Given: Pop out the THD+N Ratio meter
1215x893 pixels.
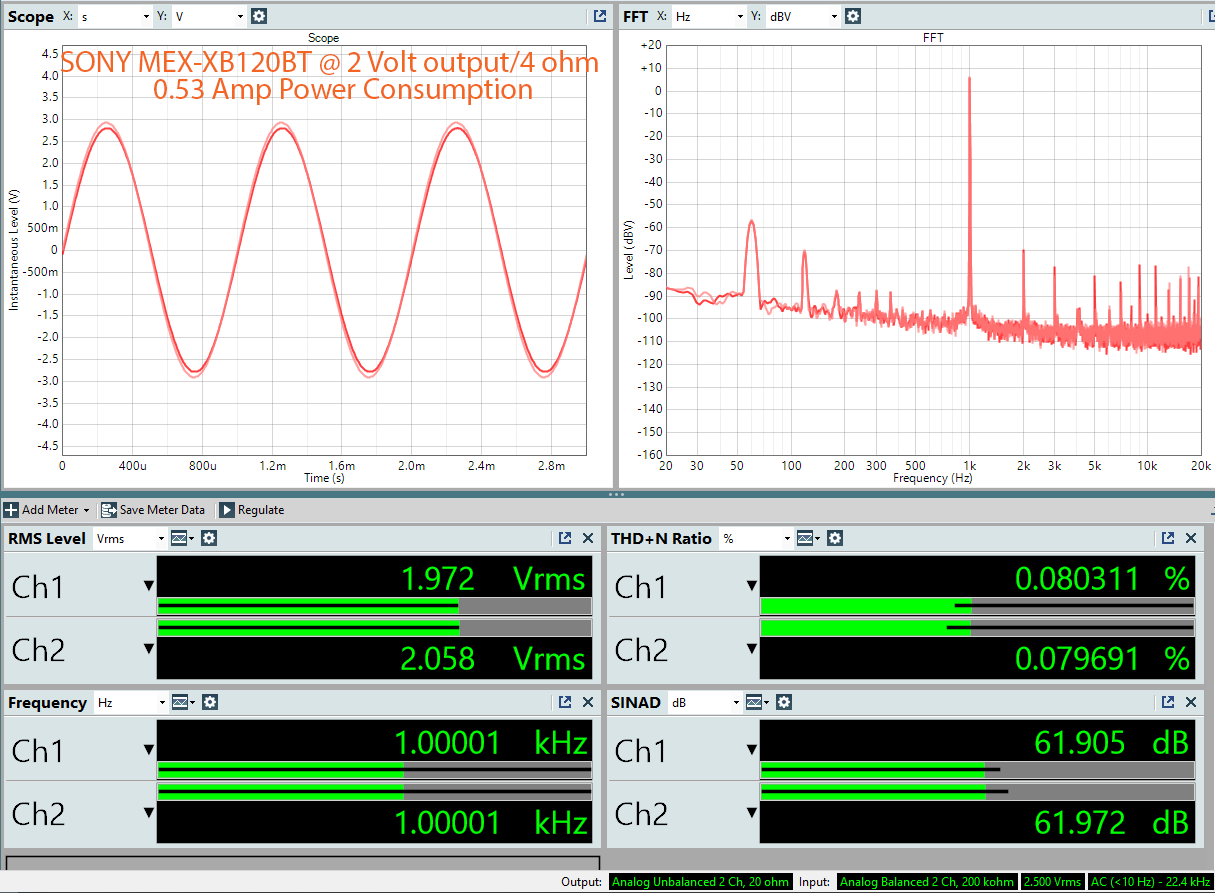Looking at the screenshot, I should (1168, 538).
